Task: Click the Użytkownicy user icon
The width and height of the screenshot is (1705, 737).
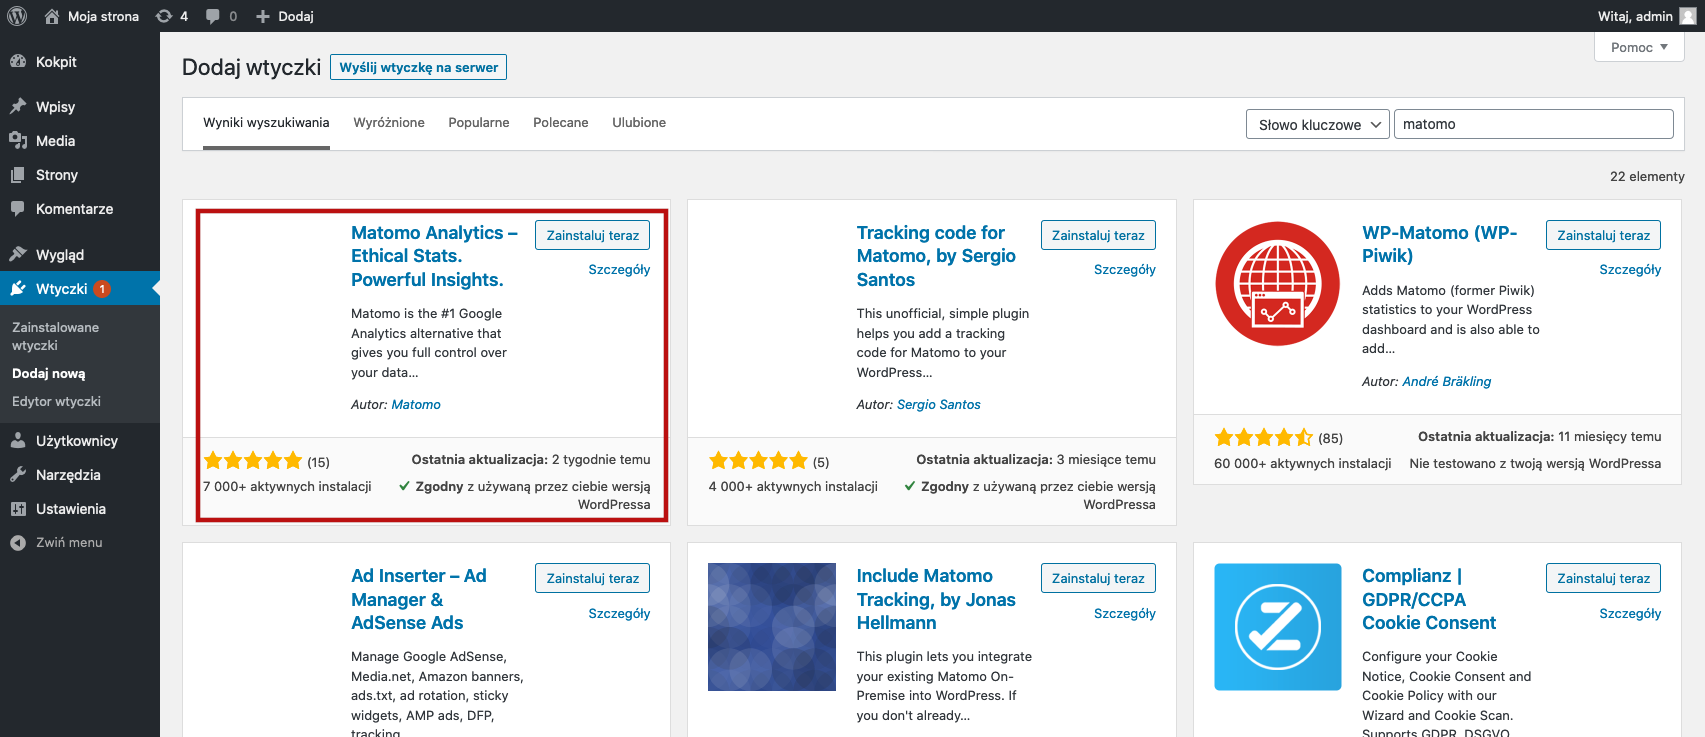Action: 18,440
